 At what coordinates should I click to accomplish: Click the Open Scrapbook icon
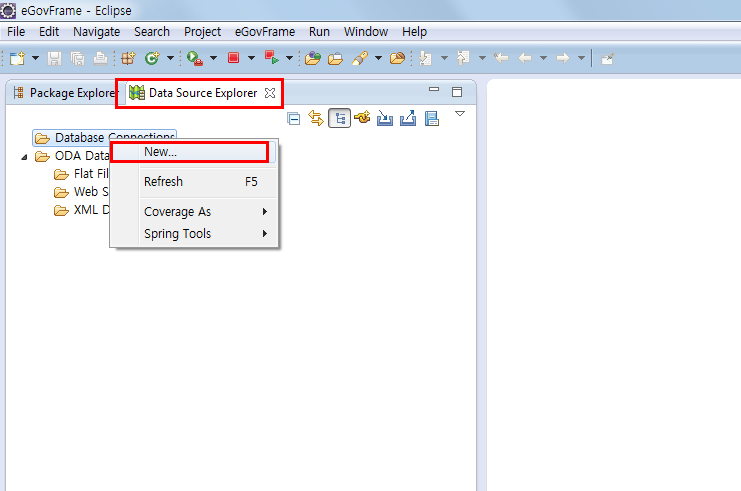click(431, 118)
